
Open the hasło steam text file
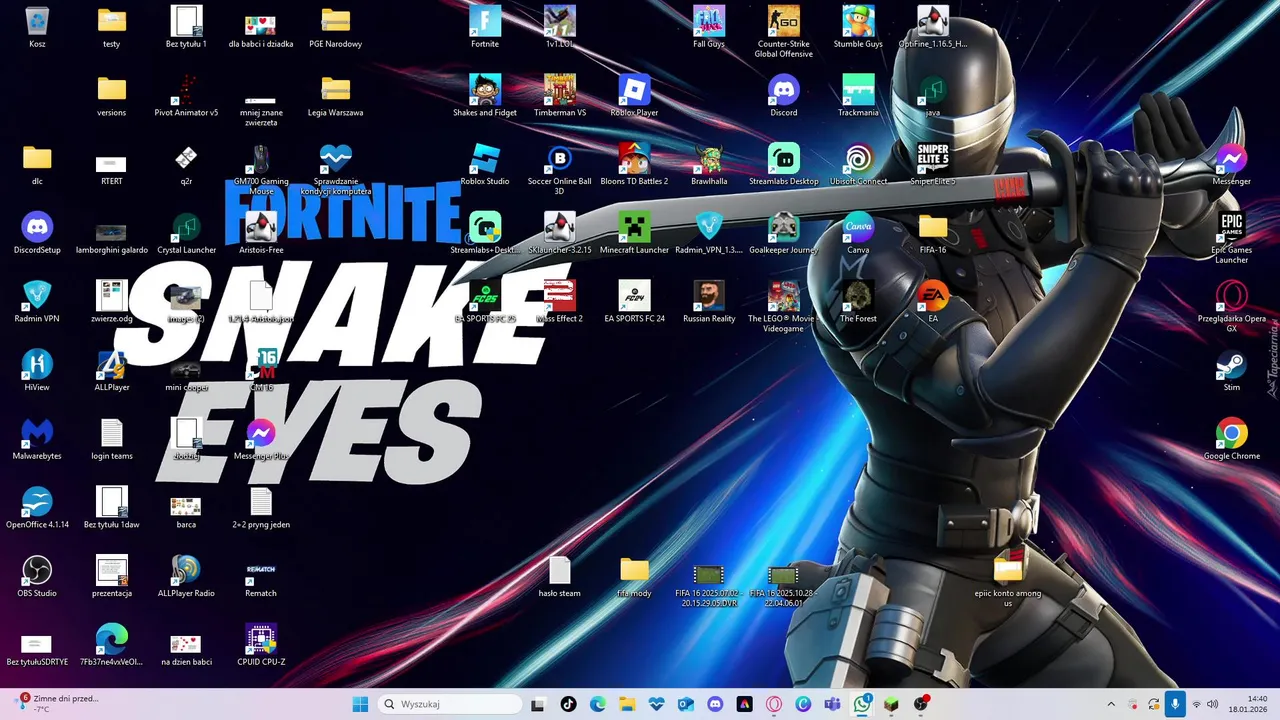pyautogui.click(x=560, y=577)
